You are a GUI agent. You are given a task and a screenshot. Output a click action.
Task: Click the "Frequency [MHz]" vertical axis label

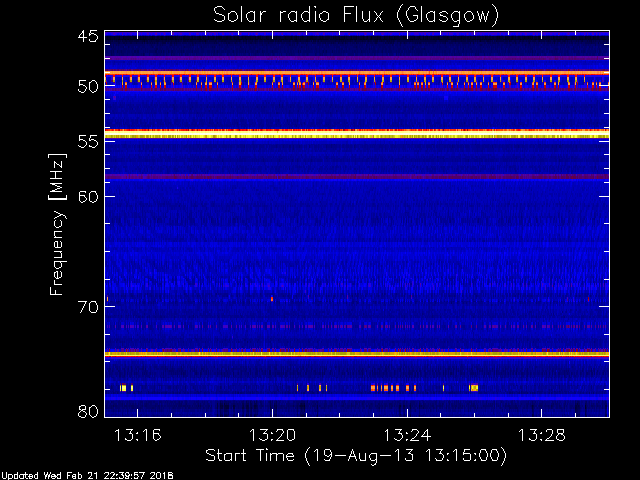pyautogui.click(x=58, y=223)
